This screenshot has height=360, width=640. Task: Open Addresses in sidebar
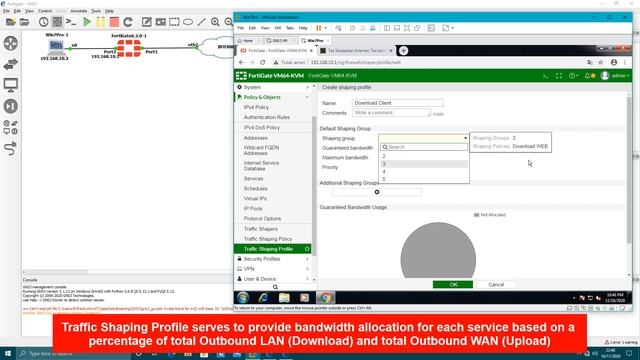(256, 138)
